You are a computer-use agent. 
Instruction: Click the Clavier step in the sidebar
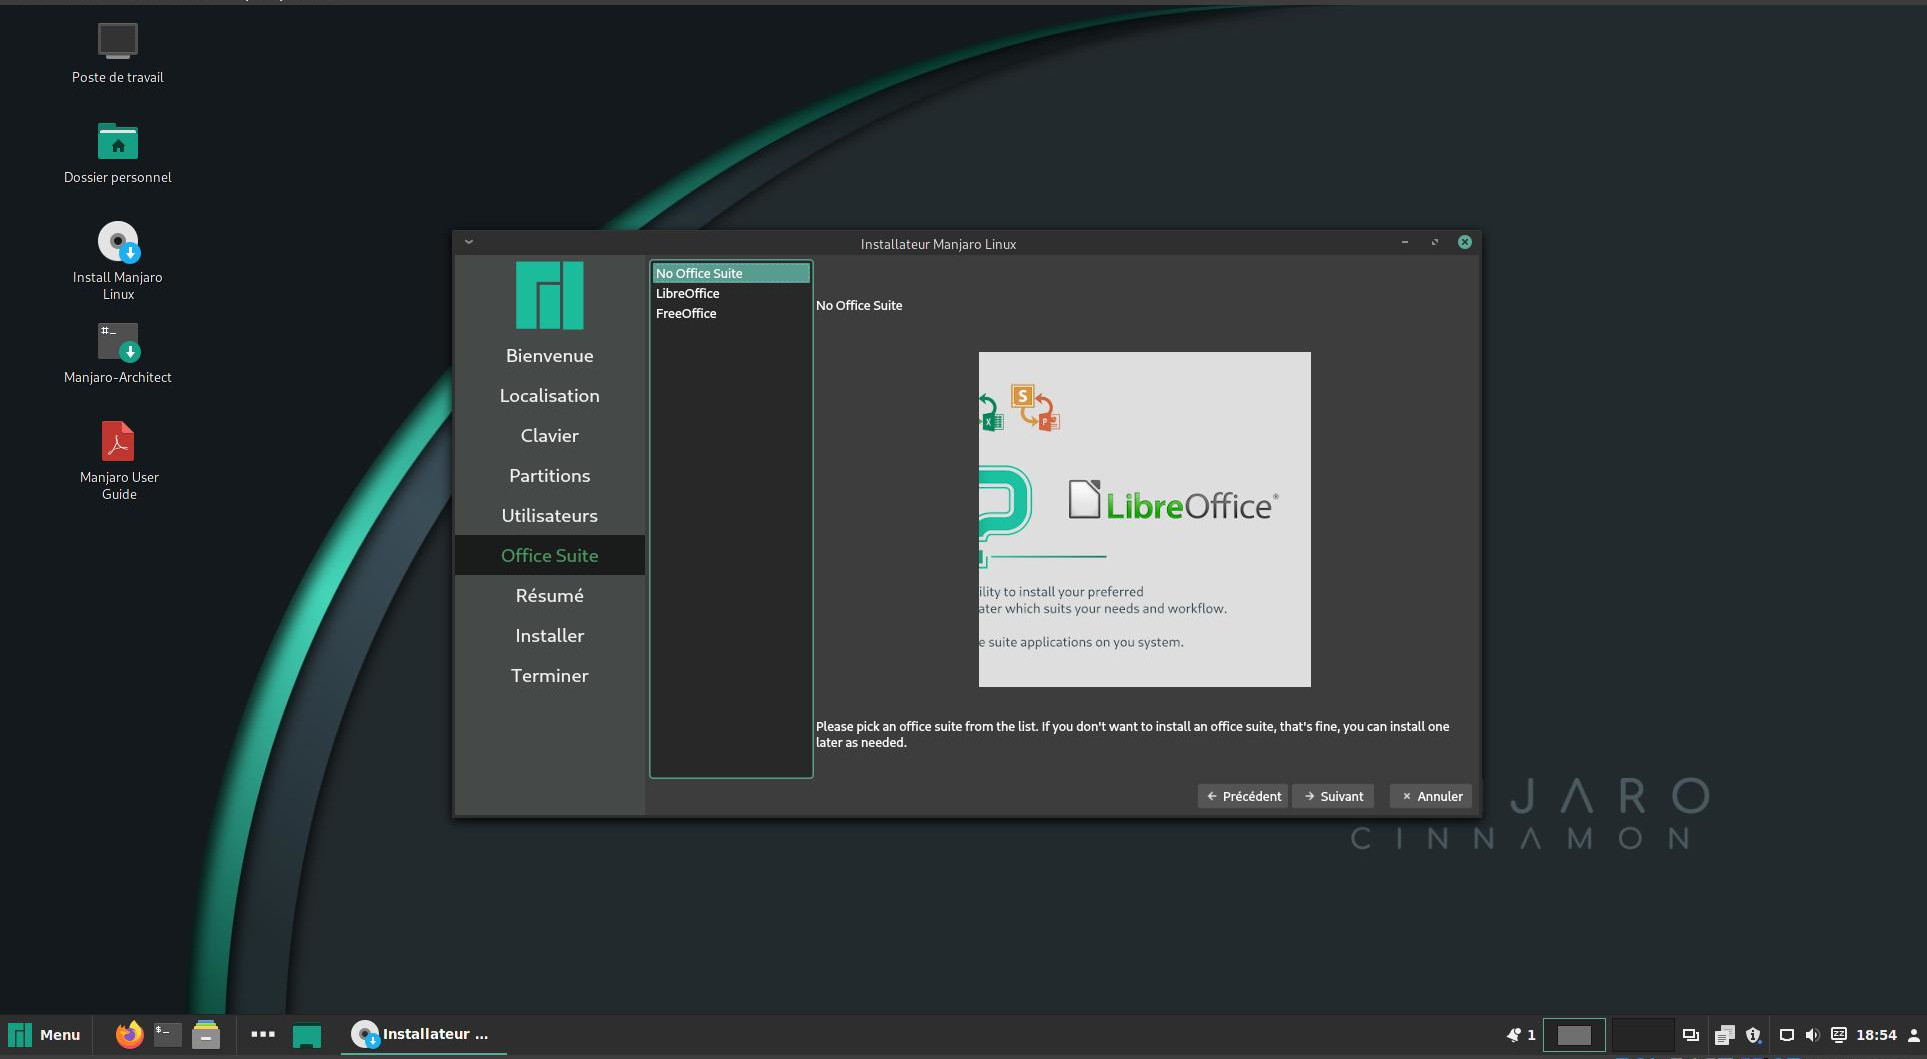coord(550,435)
